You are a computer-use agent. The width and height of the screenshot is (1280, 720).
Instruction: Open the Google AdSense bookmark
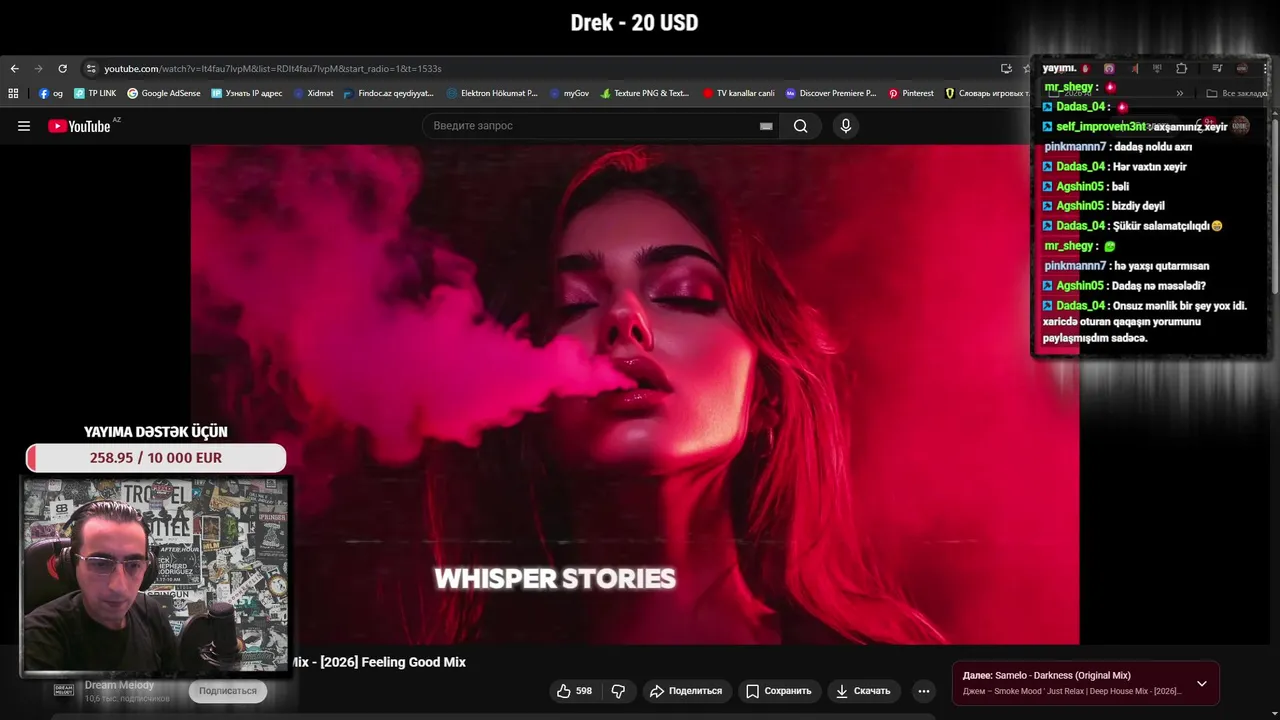click(164, 93)
